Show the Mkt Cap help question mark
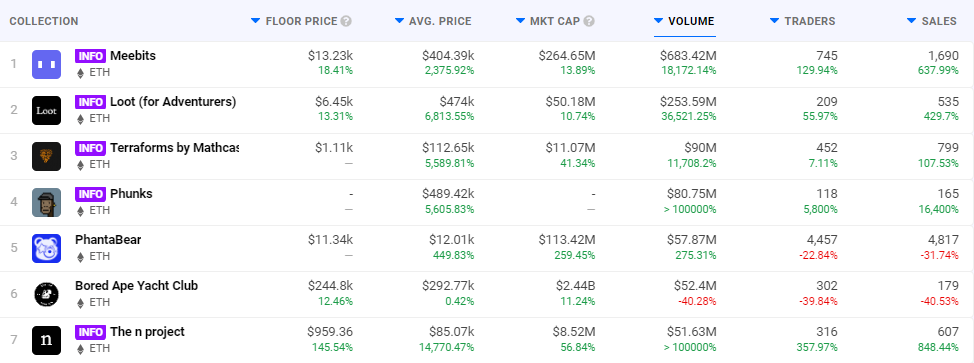974x363 pixels. tap(589, 21)
